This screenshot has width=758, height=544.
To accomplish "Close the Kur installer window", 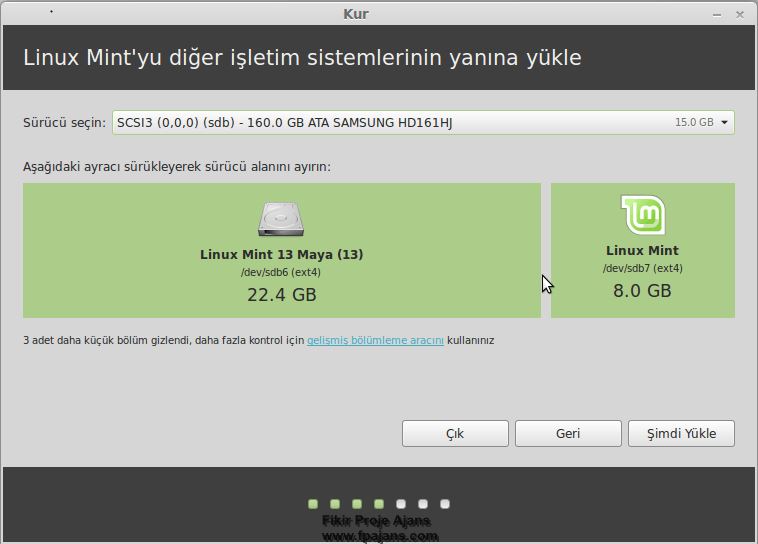I will 740,15.
